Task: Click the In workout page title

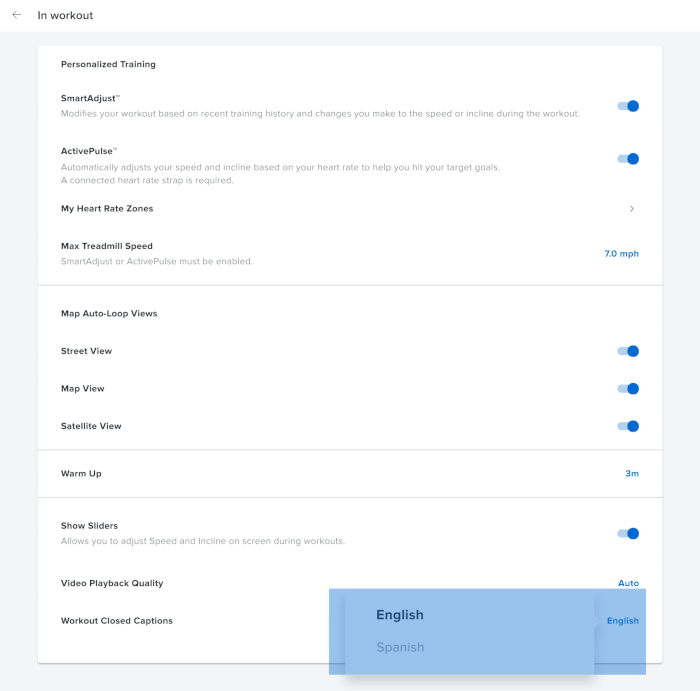Action: click(65, 16)
